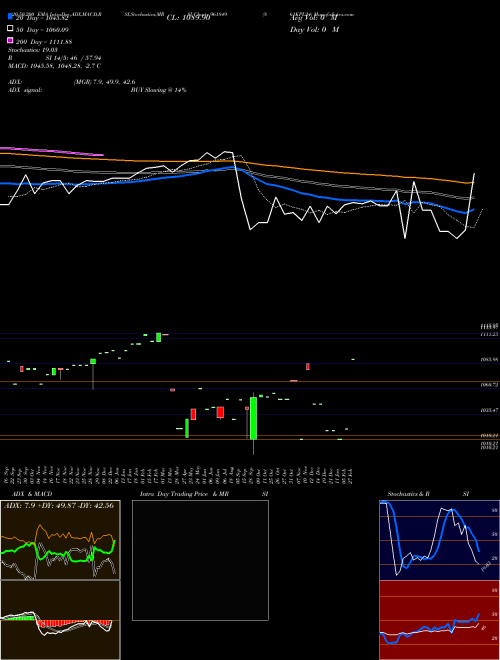Select the '200 Day = 1111.88' label

(44, 42)
